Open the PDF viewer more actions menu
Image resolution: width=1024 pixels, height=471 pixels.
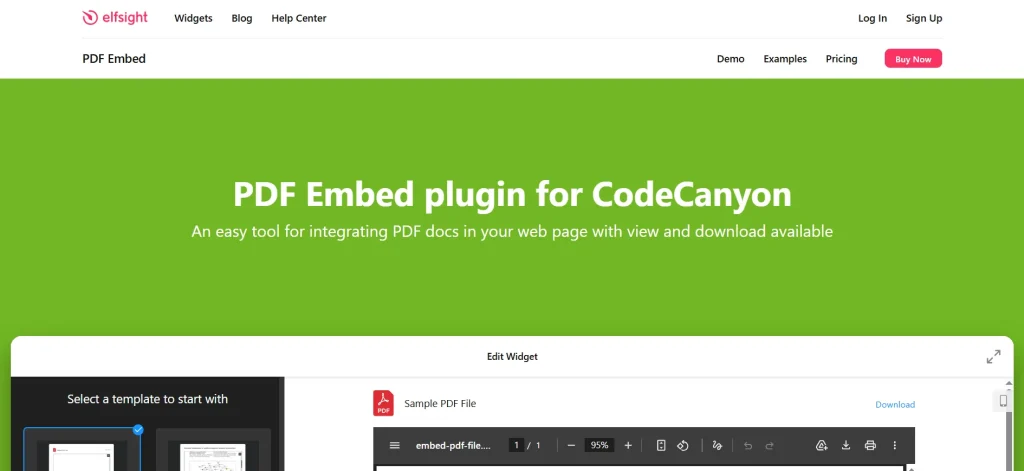point(895,446)
